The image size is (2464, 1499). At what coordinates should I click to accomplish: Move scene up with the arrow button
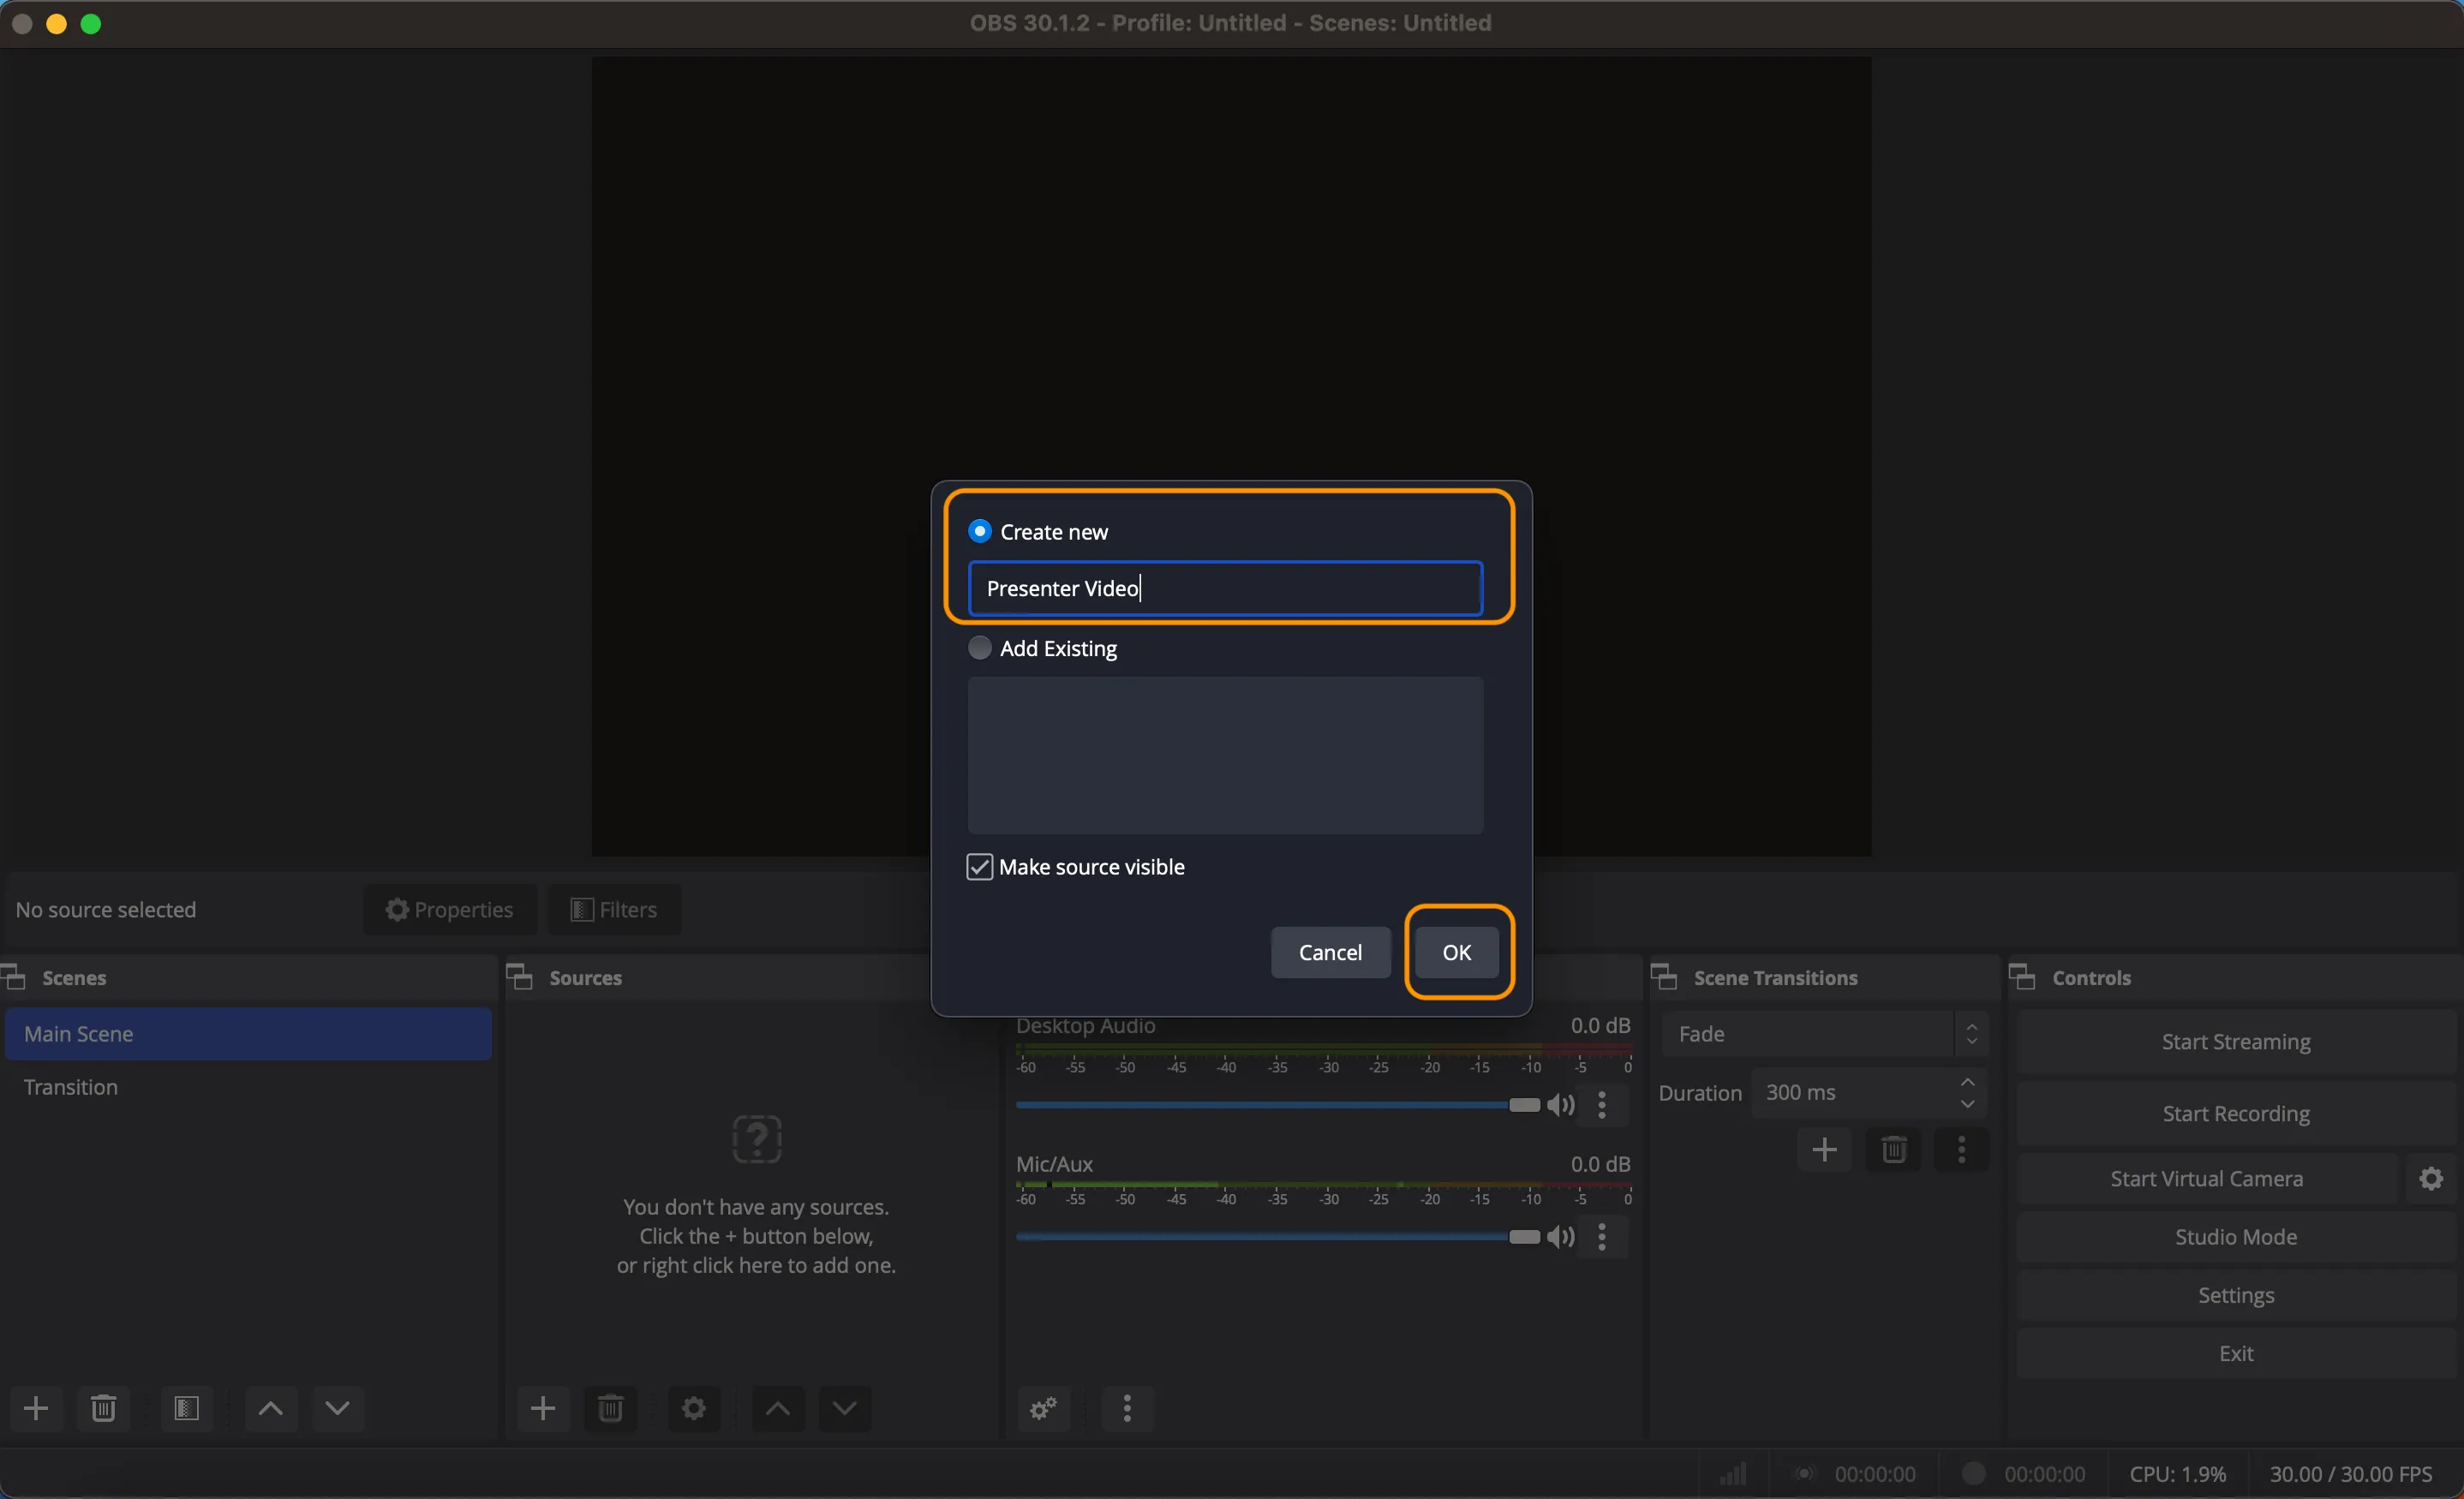pyautogui.click(x=269, y=1408)
